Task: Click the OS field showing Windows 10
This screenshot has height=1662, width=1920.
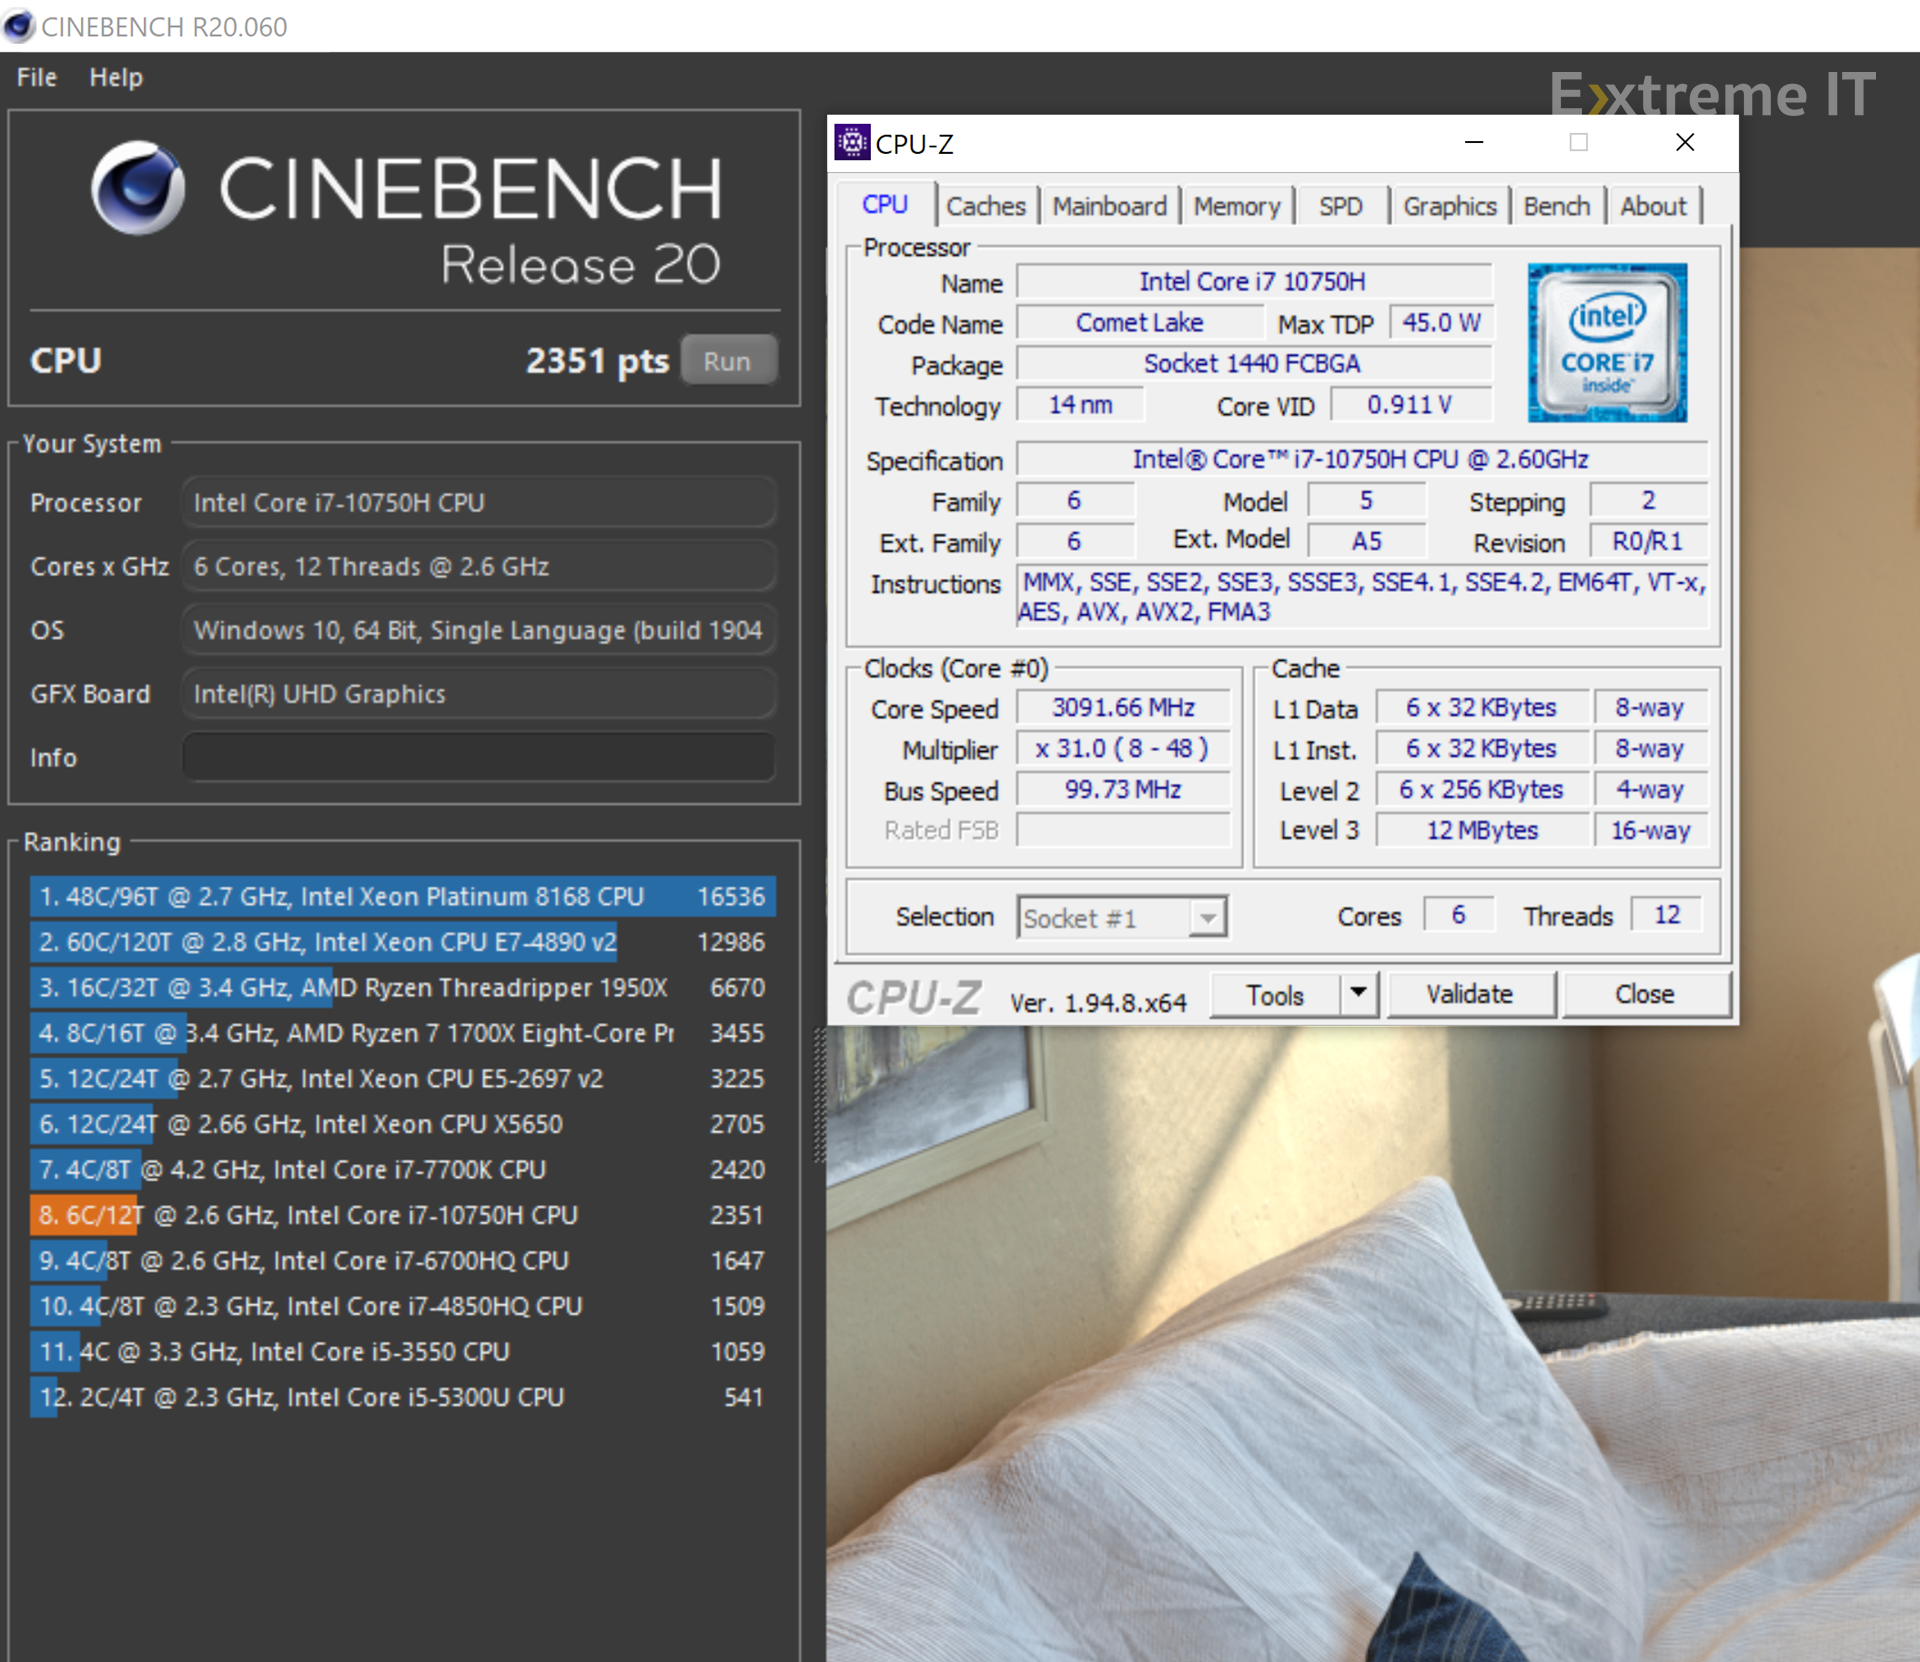Action: (x=479, y=630)
